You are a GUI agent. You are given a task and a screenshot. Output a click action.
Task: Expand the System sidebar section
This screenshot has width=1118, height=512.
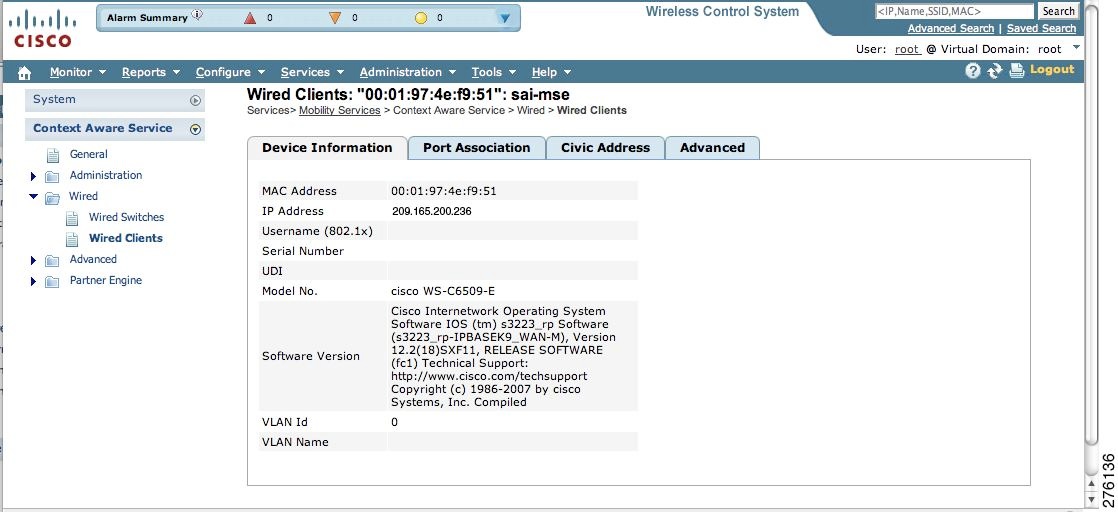(195, 101)
